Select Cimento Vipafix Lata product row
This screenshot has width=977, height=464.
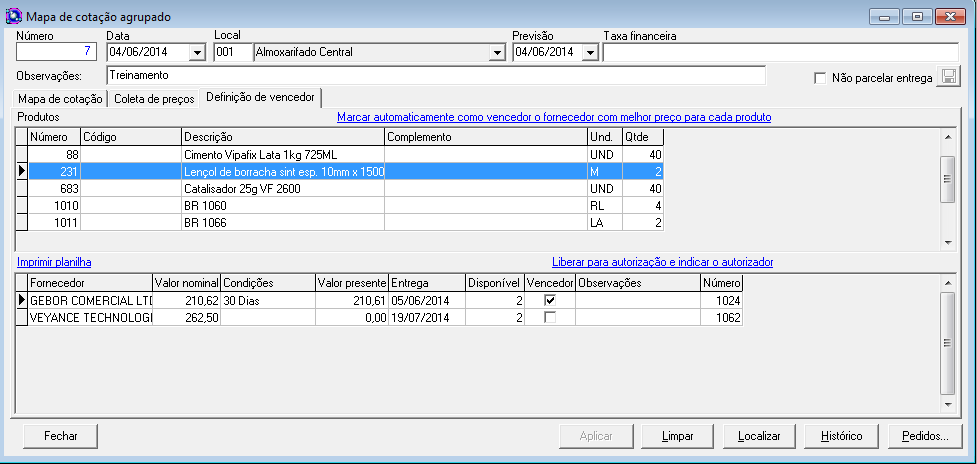point(283,155)
